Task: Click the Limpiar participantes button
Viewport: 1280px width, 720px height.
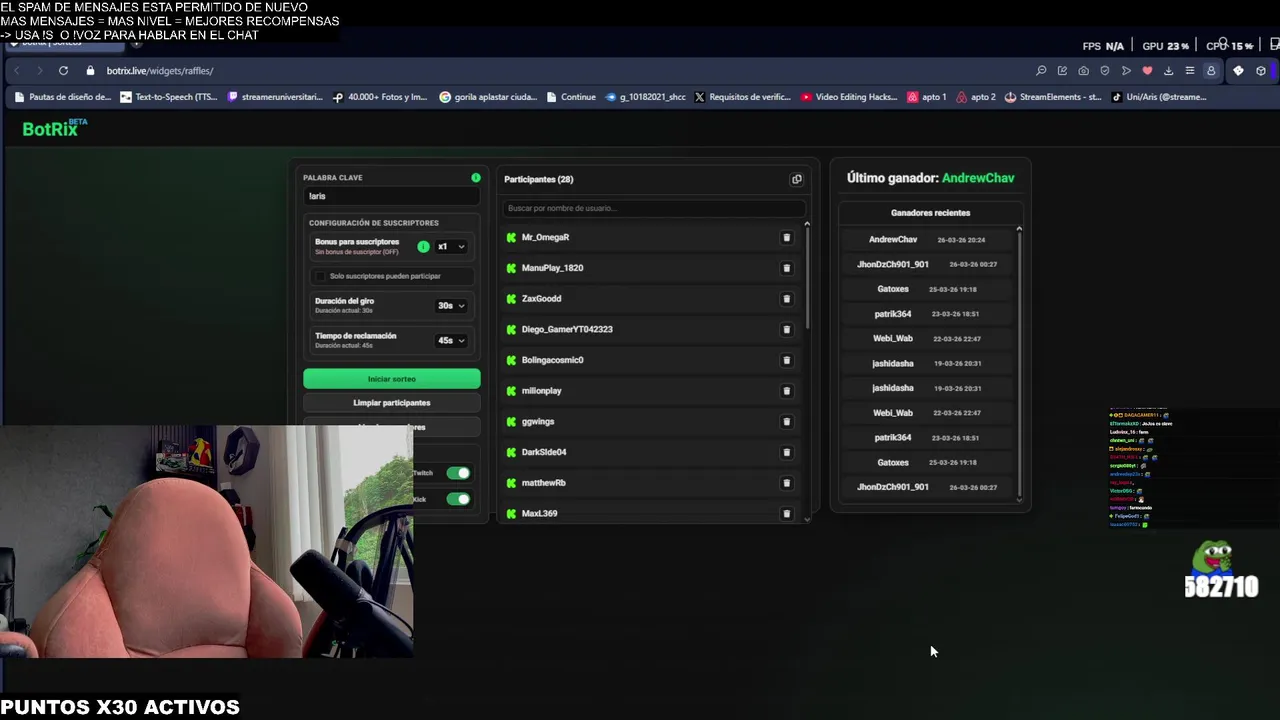Action: [x=392, y=403]
